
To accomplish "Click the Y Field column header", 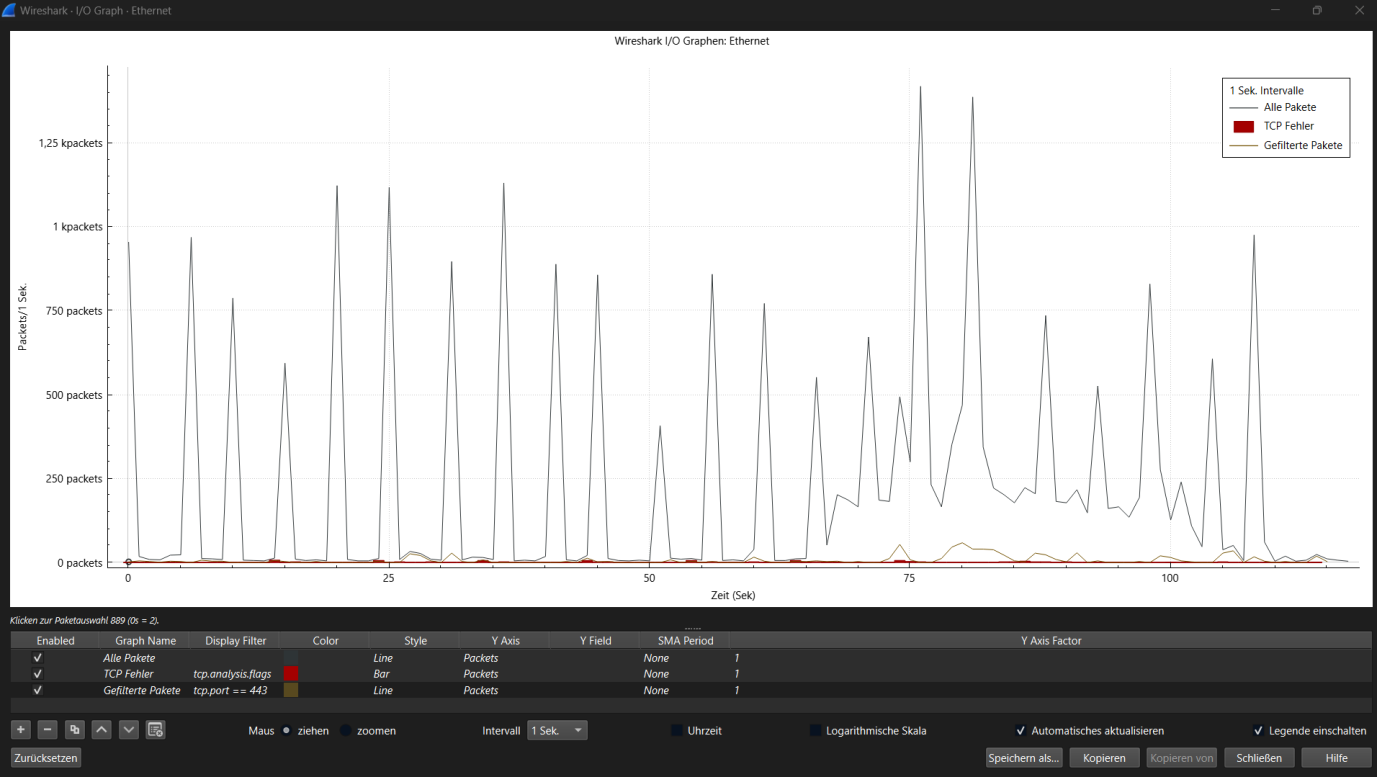I will pos(595,640).
